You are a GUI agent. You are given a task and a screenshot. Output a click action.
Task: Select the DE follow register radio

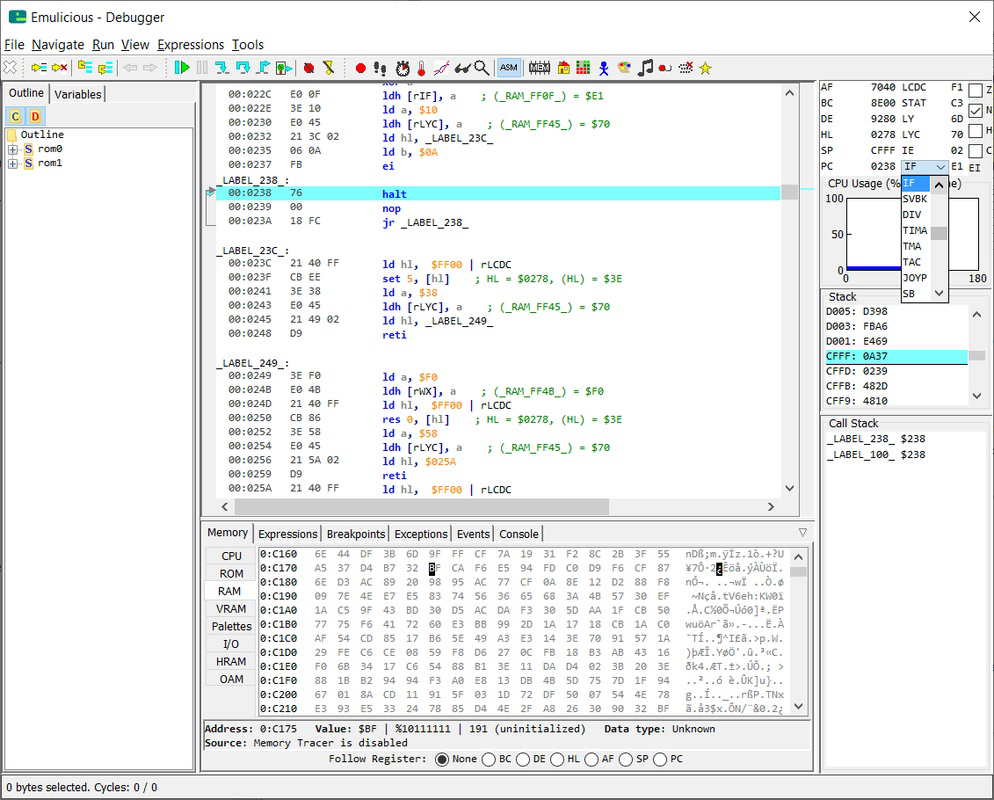[x=523, y=759]
